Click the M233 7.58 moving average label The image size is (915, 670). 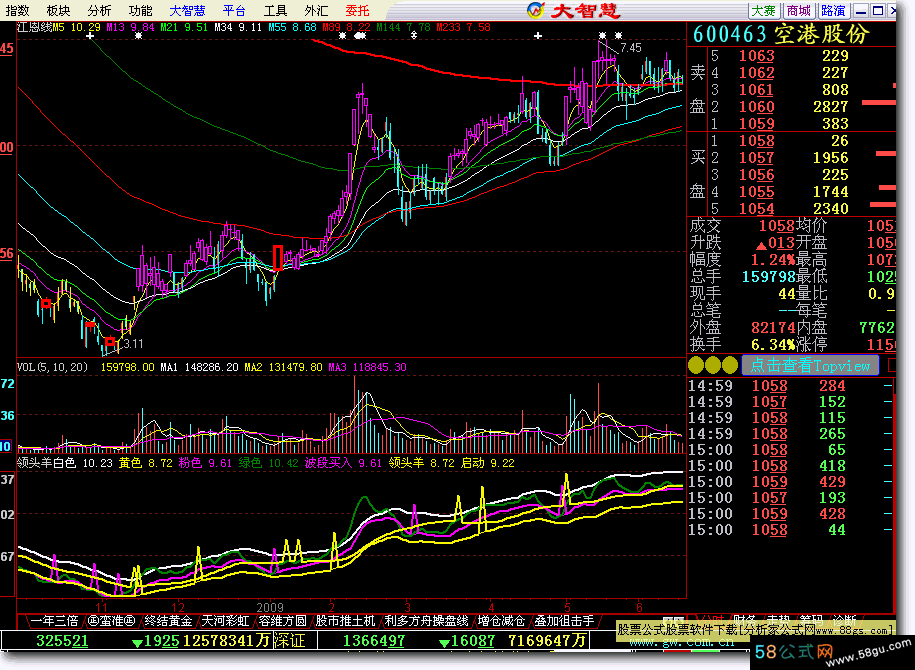pyautogui.click(x=463, y=27)
